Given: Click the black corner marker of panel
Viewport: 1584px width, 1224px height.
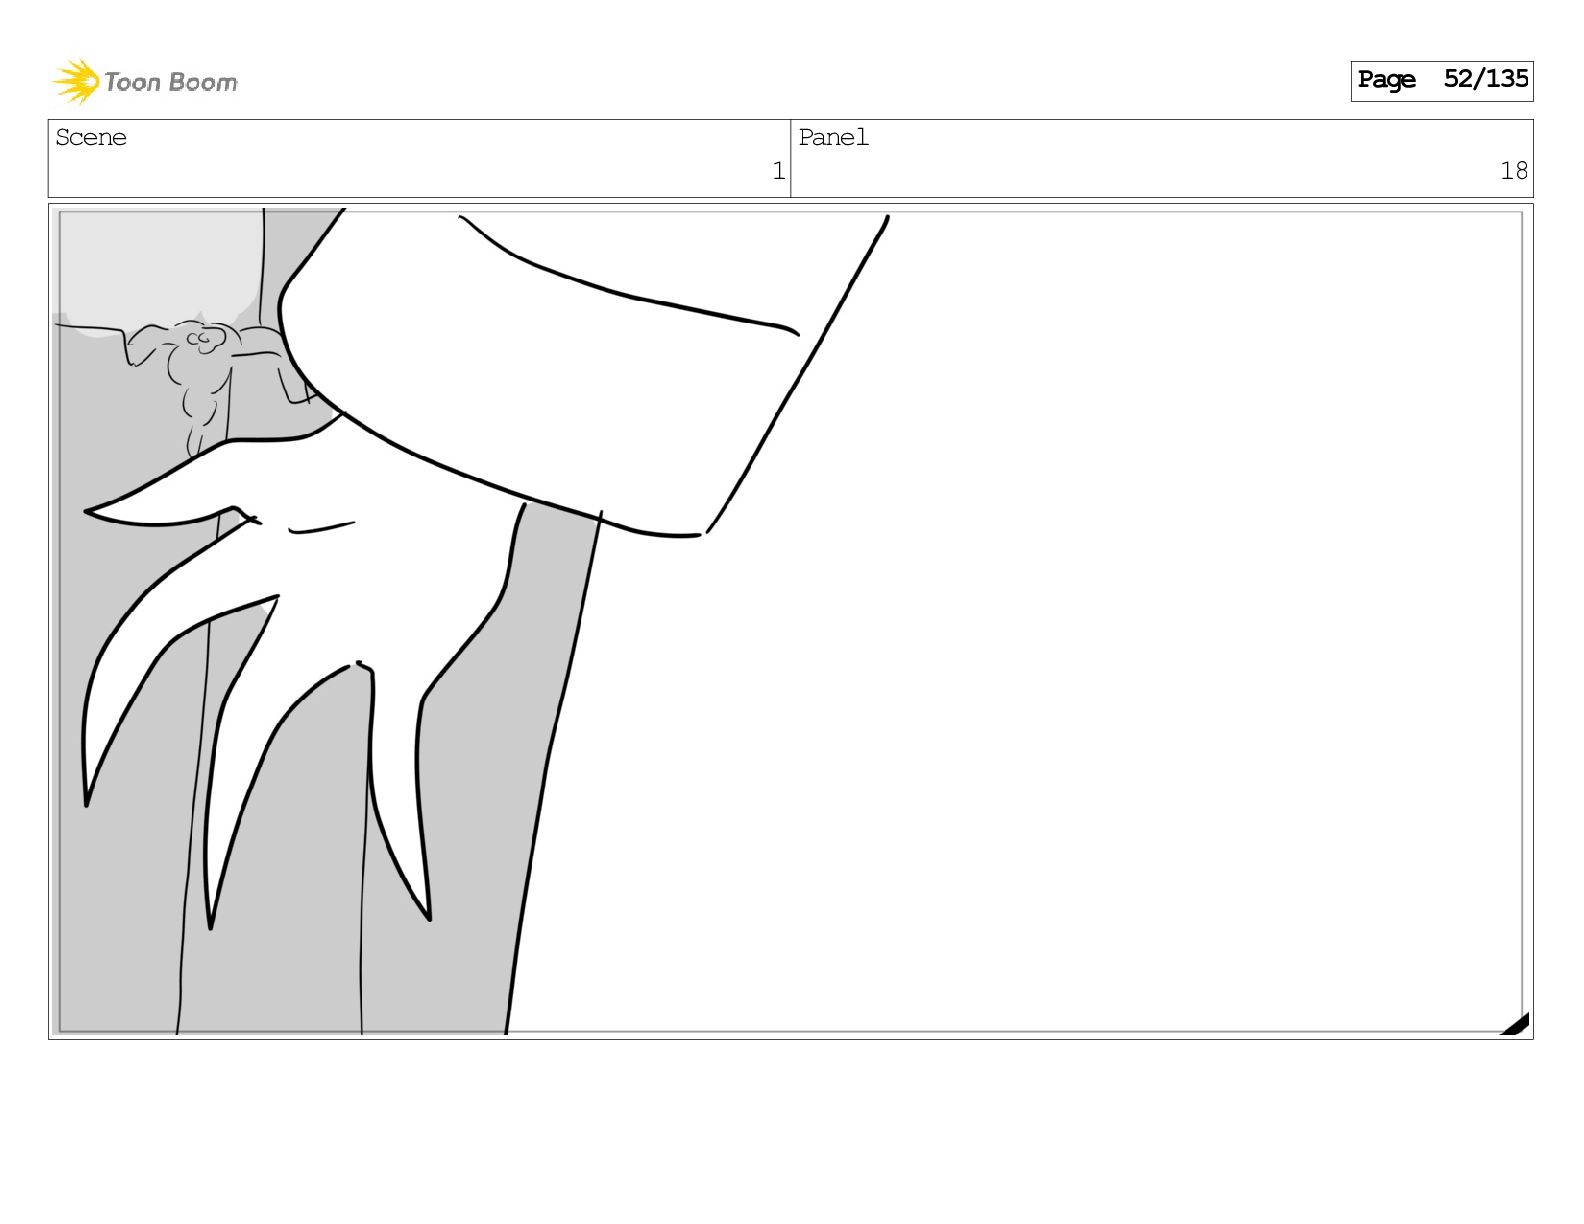Looking at the screenshot, I should coord(1516,1024).
